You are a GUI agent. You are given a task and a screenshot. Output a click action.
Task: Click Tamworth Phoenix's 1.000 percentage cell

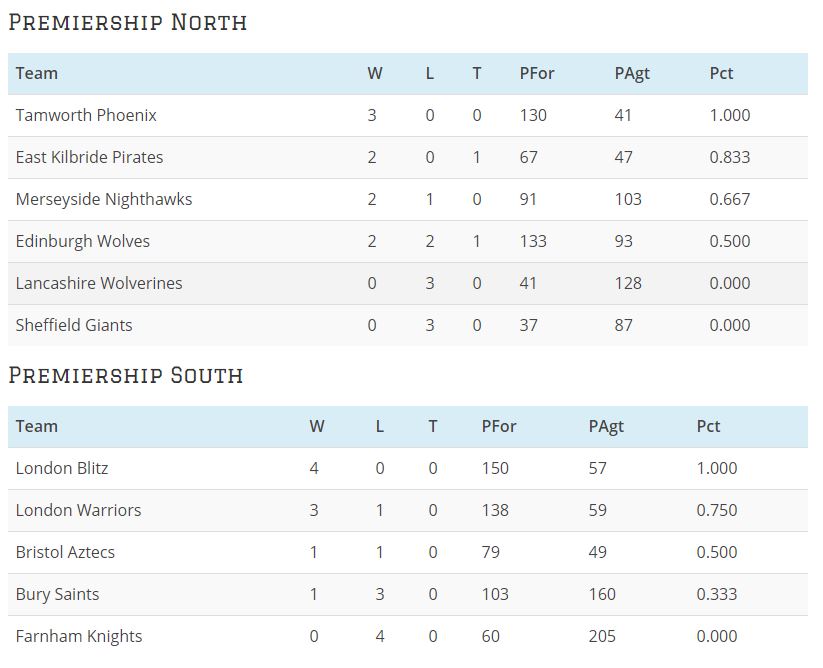(729, 115)
